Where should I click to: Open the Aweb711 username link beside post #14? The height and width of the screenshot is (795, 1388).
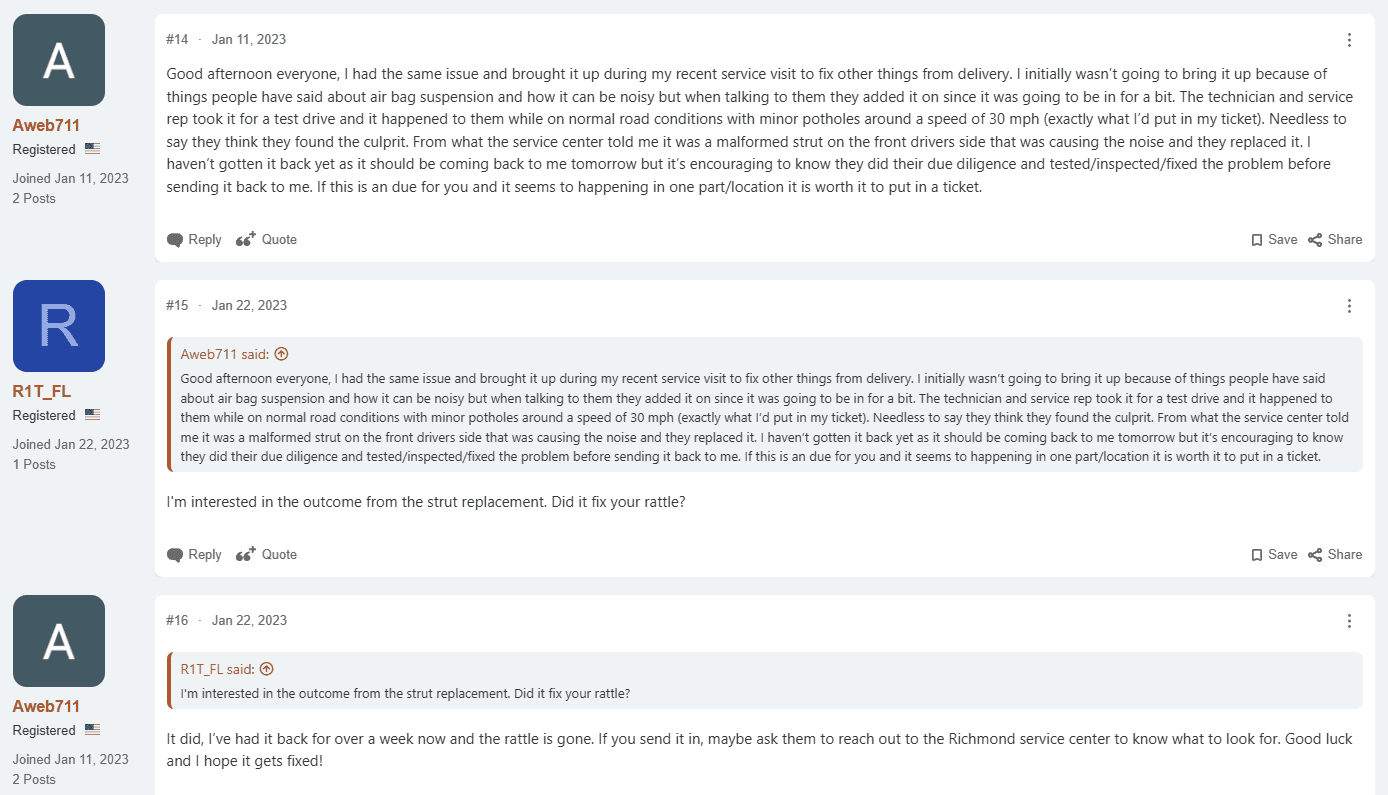(x=46, y=125)
